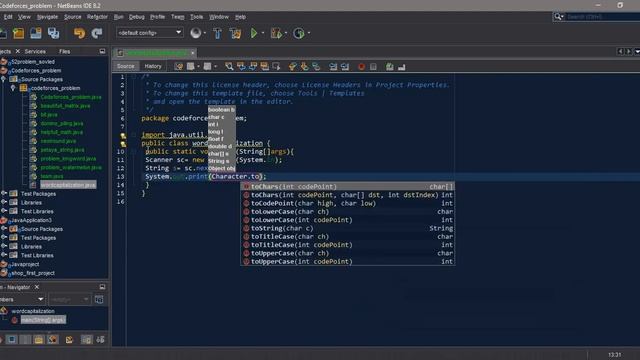Click the Find Previous Occurrence icon
The width and height of the screenshot is (640, 360).
[241, 66]
